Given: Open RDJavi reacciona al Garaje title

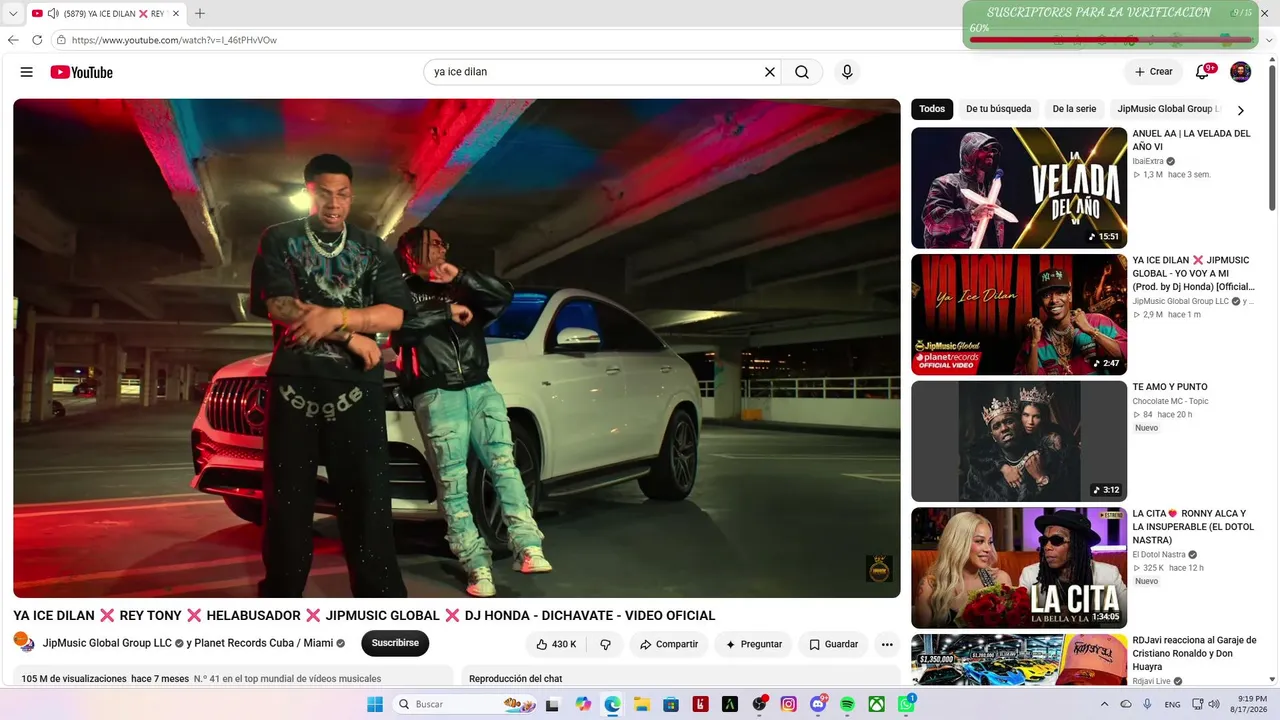Looking at the screenshot, I should pos(1194,653).
